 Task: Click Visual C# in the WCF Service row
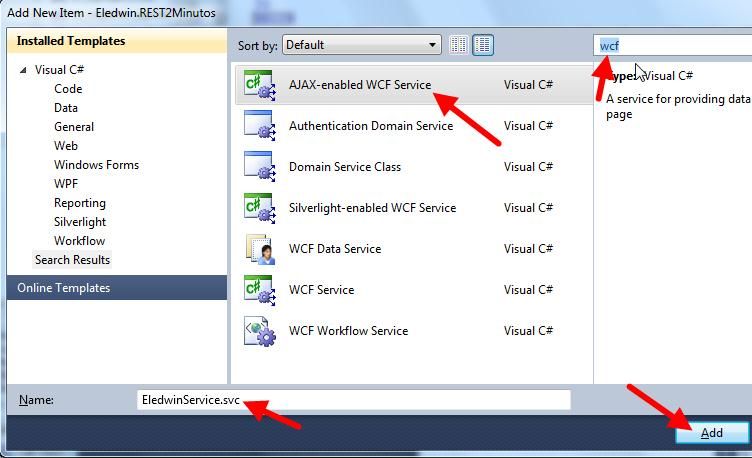pos(528,290)
